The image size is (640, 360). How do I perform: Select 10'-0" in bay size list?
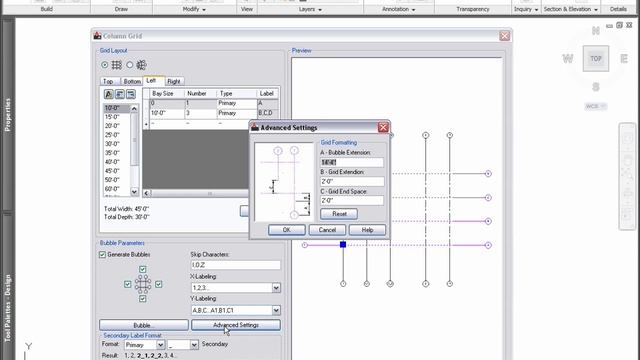(117, 108)
